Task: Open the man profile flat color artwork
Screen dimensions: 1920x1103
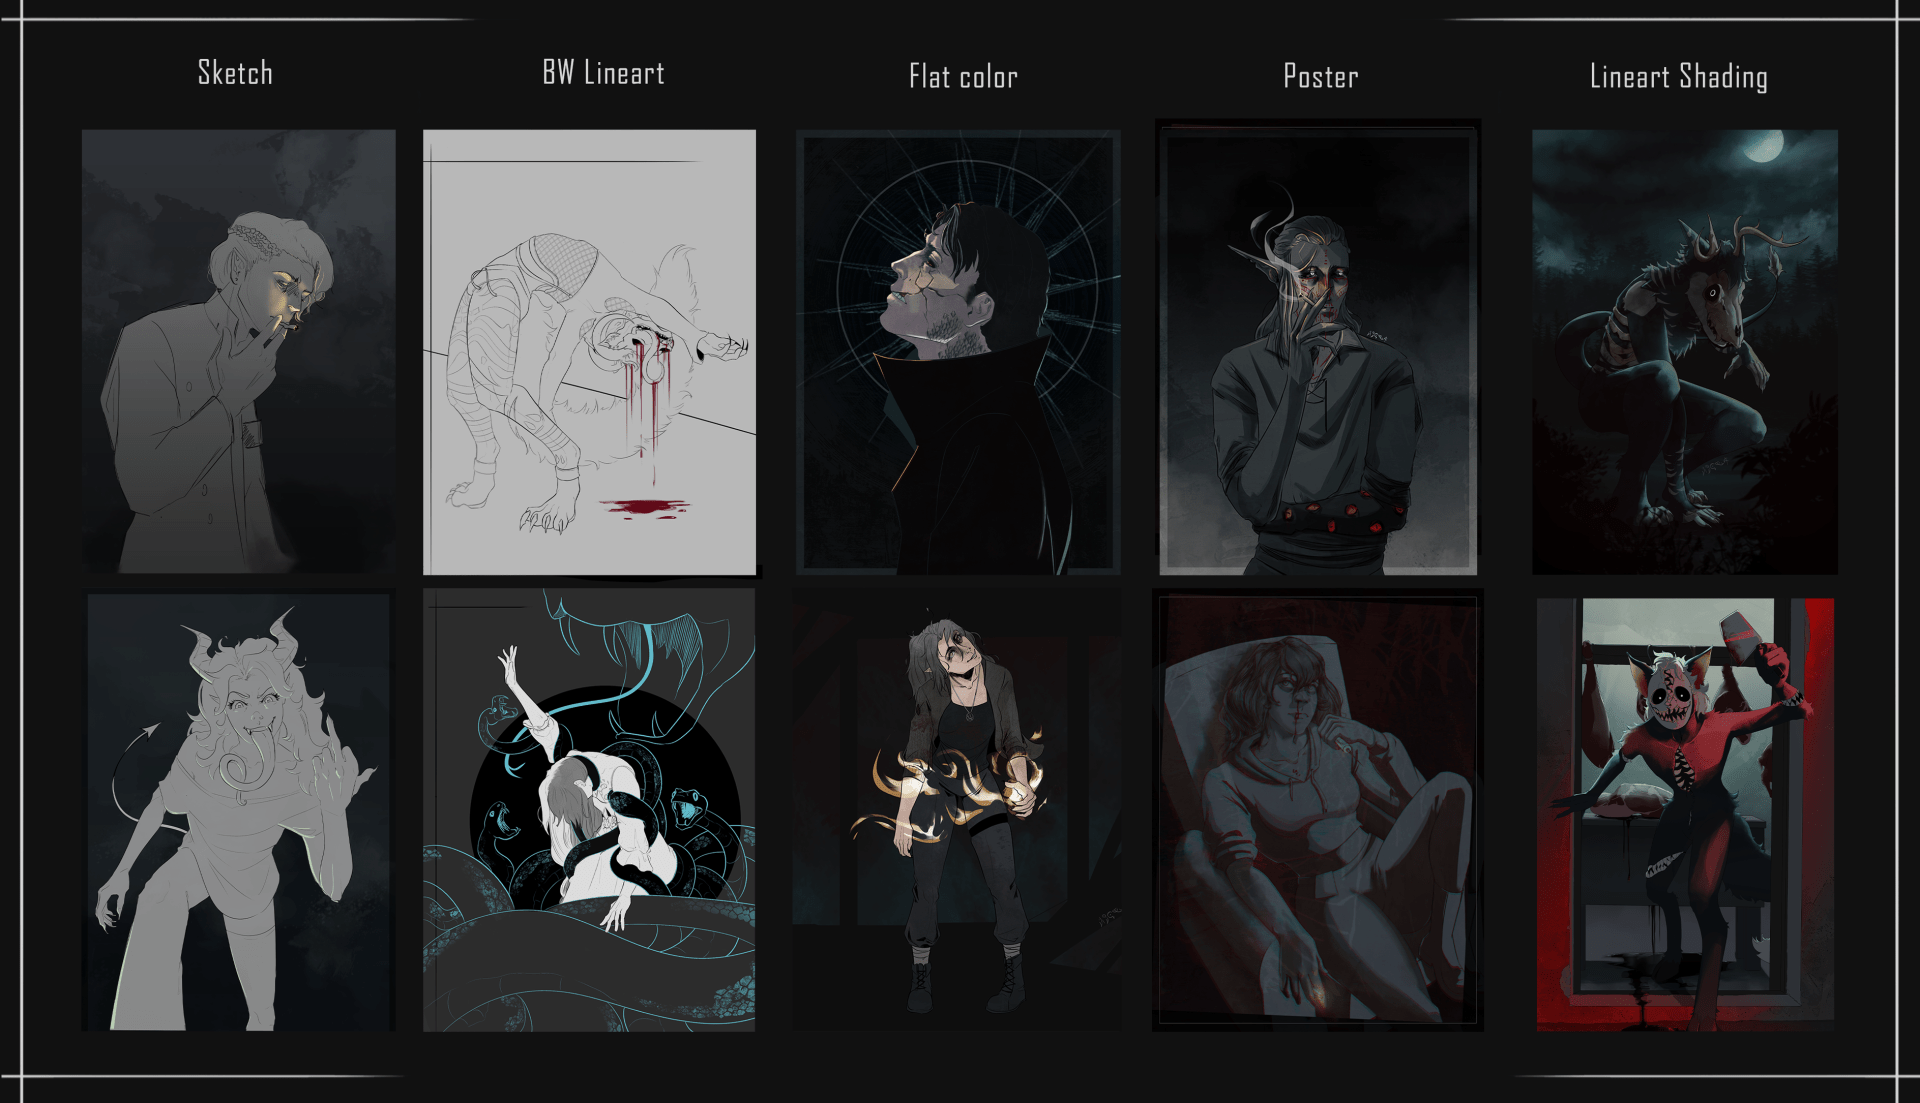Action: (958, 352)
